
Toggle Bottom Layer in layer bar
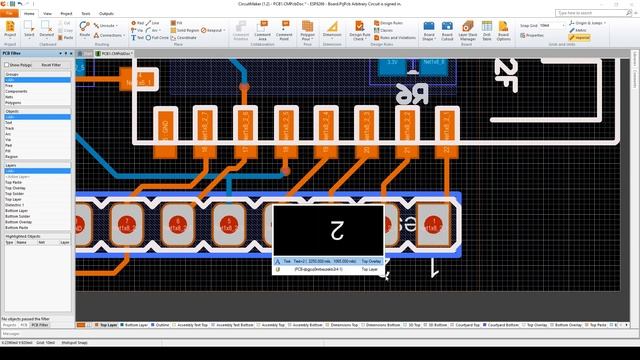134,325
